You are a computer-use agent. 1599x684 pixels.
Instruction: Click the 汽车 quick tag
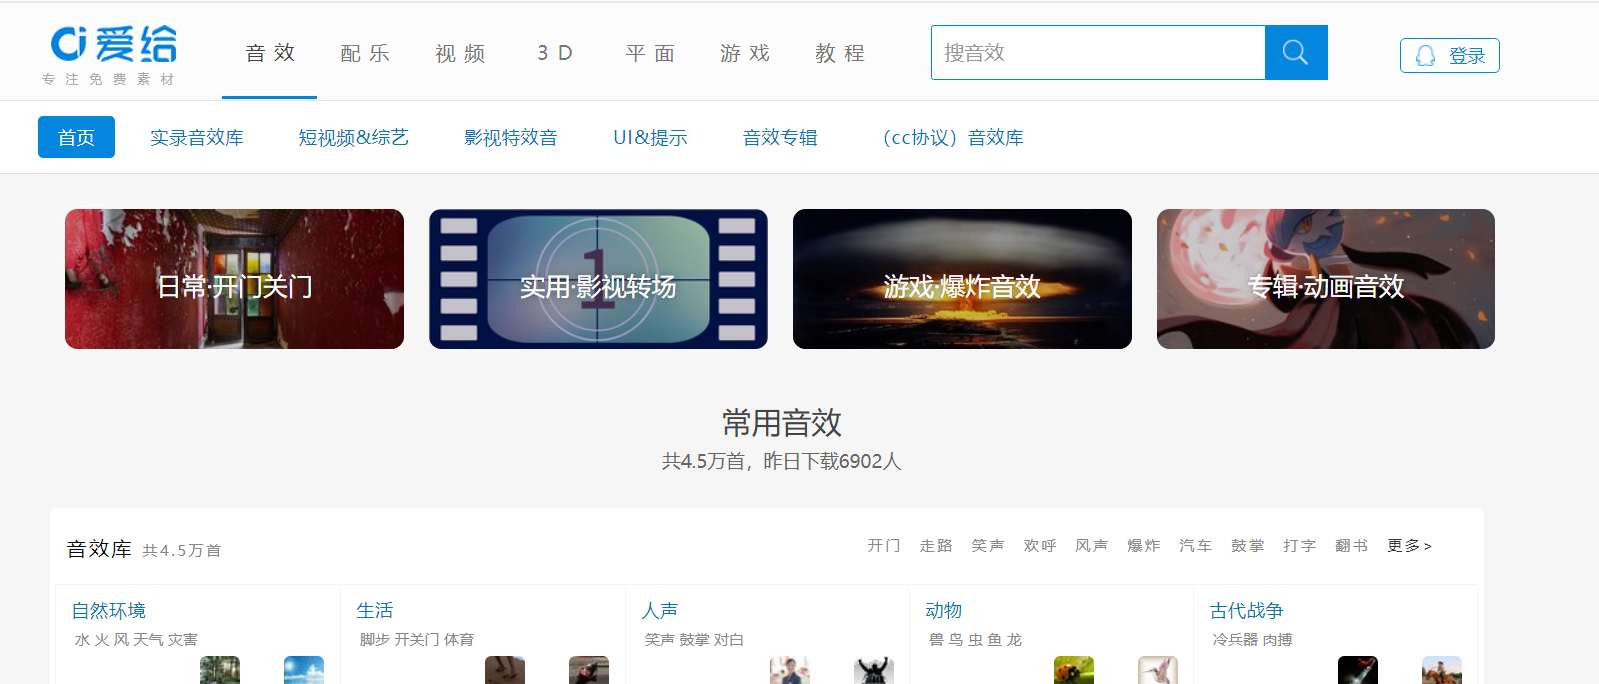pos(1196,546)
